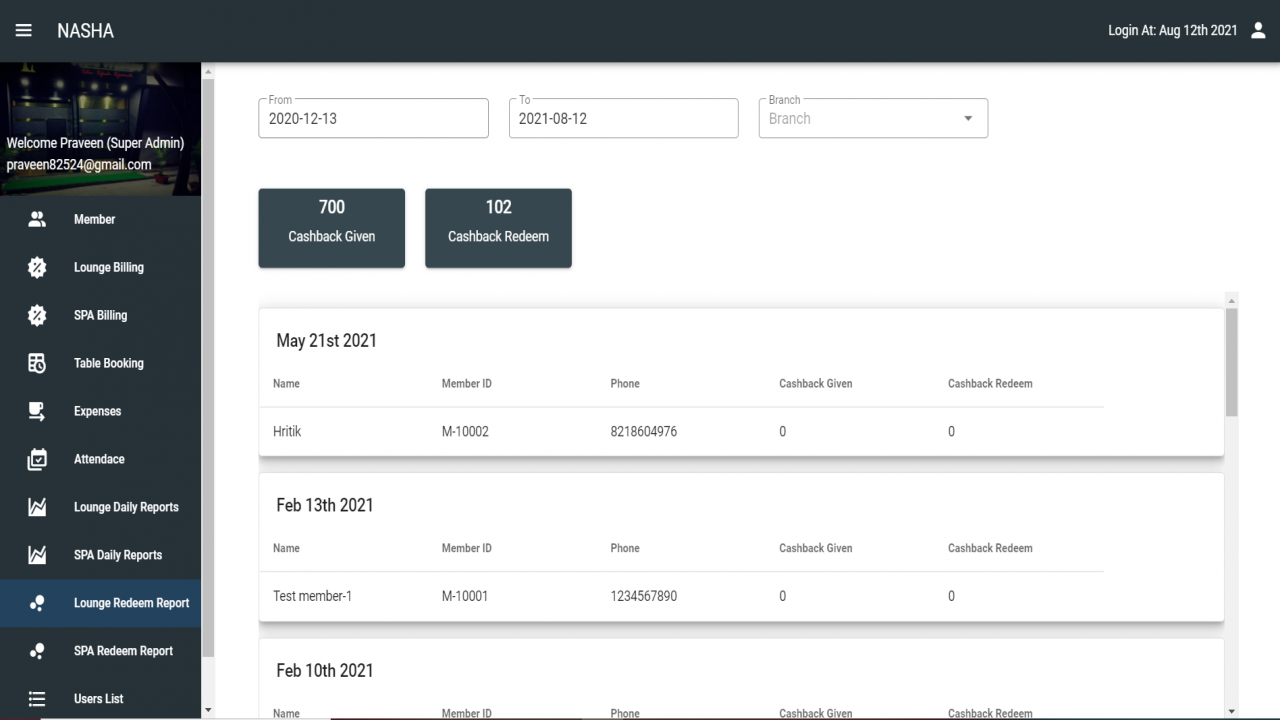Click the SPA Billing percent badge icon
This screenshot has height=720, width=1280.
[37, 315]
